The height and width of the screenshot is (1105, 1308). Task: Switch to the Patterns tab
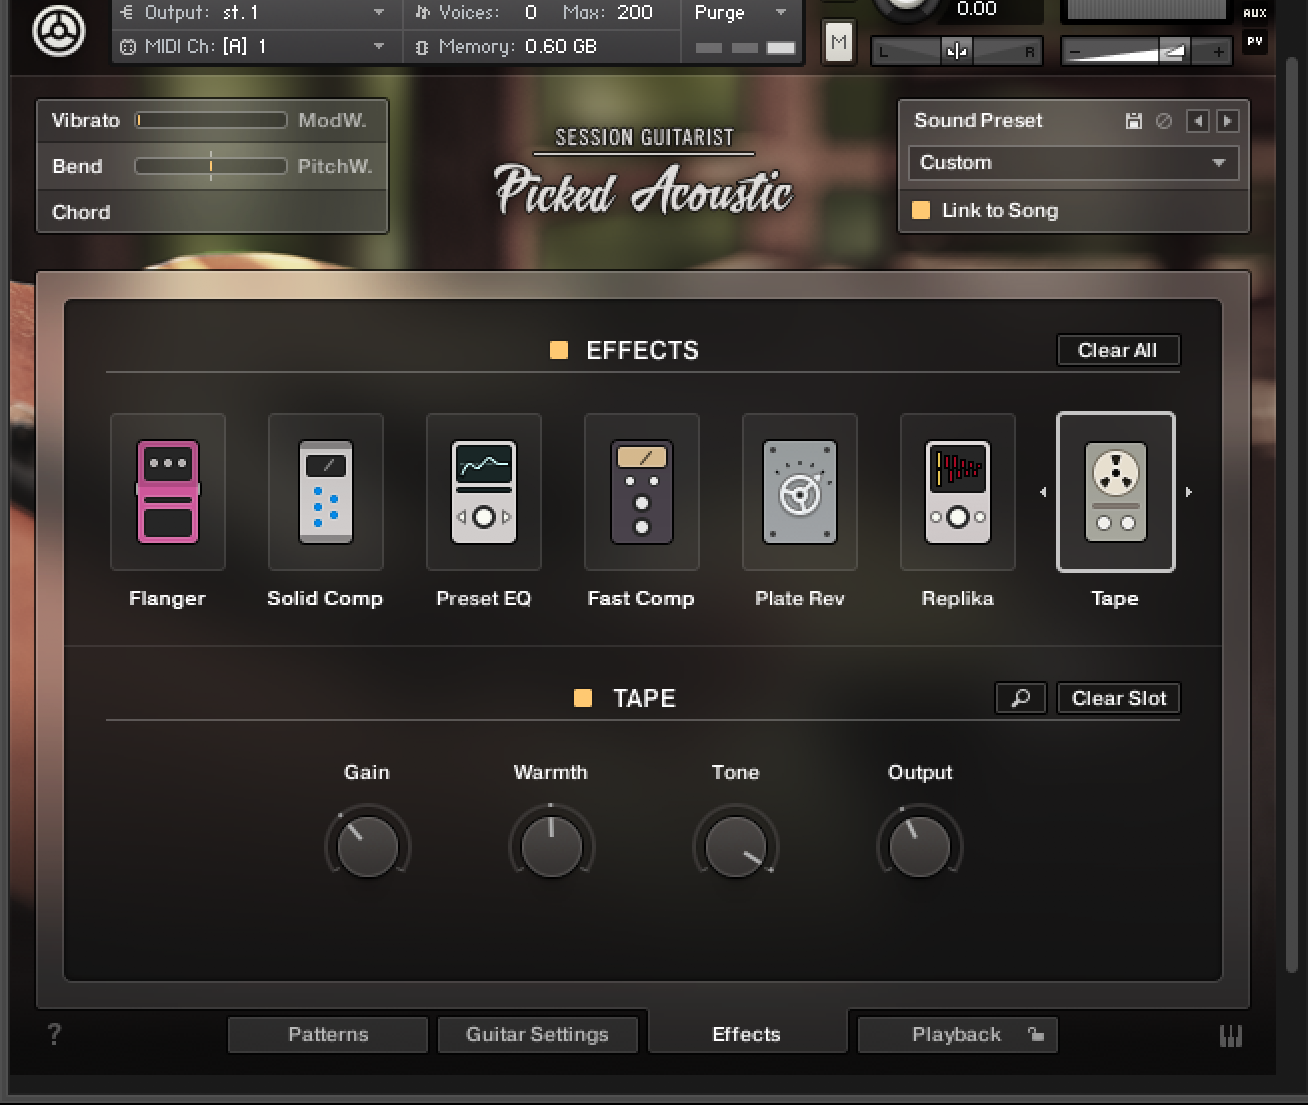click(x=328, y=1034)
